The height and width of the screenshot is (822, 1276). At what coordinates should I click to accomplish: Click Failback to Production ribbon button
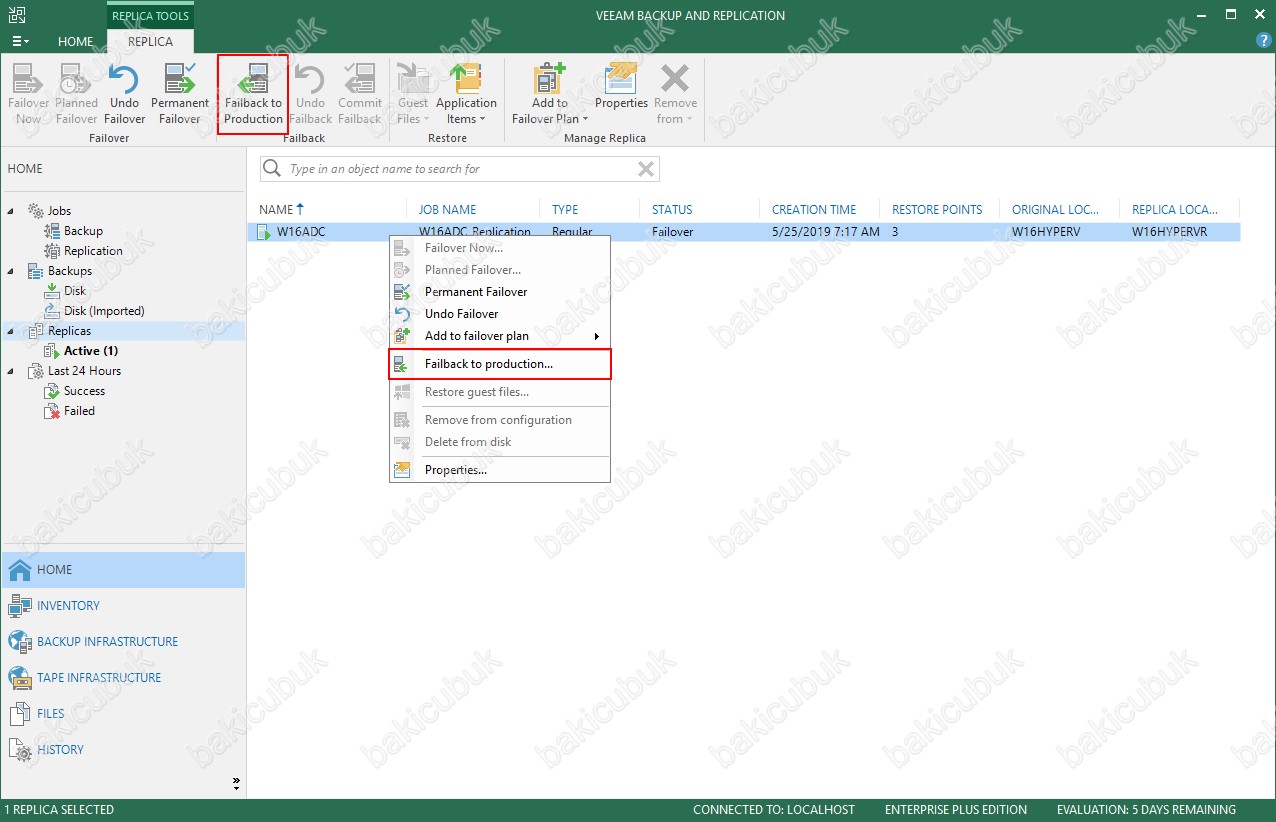[x=253, y=94]
